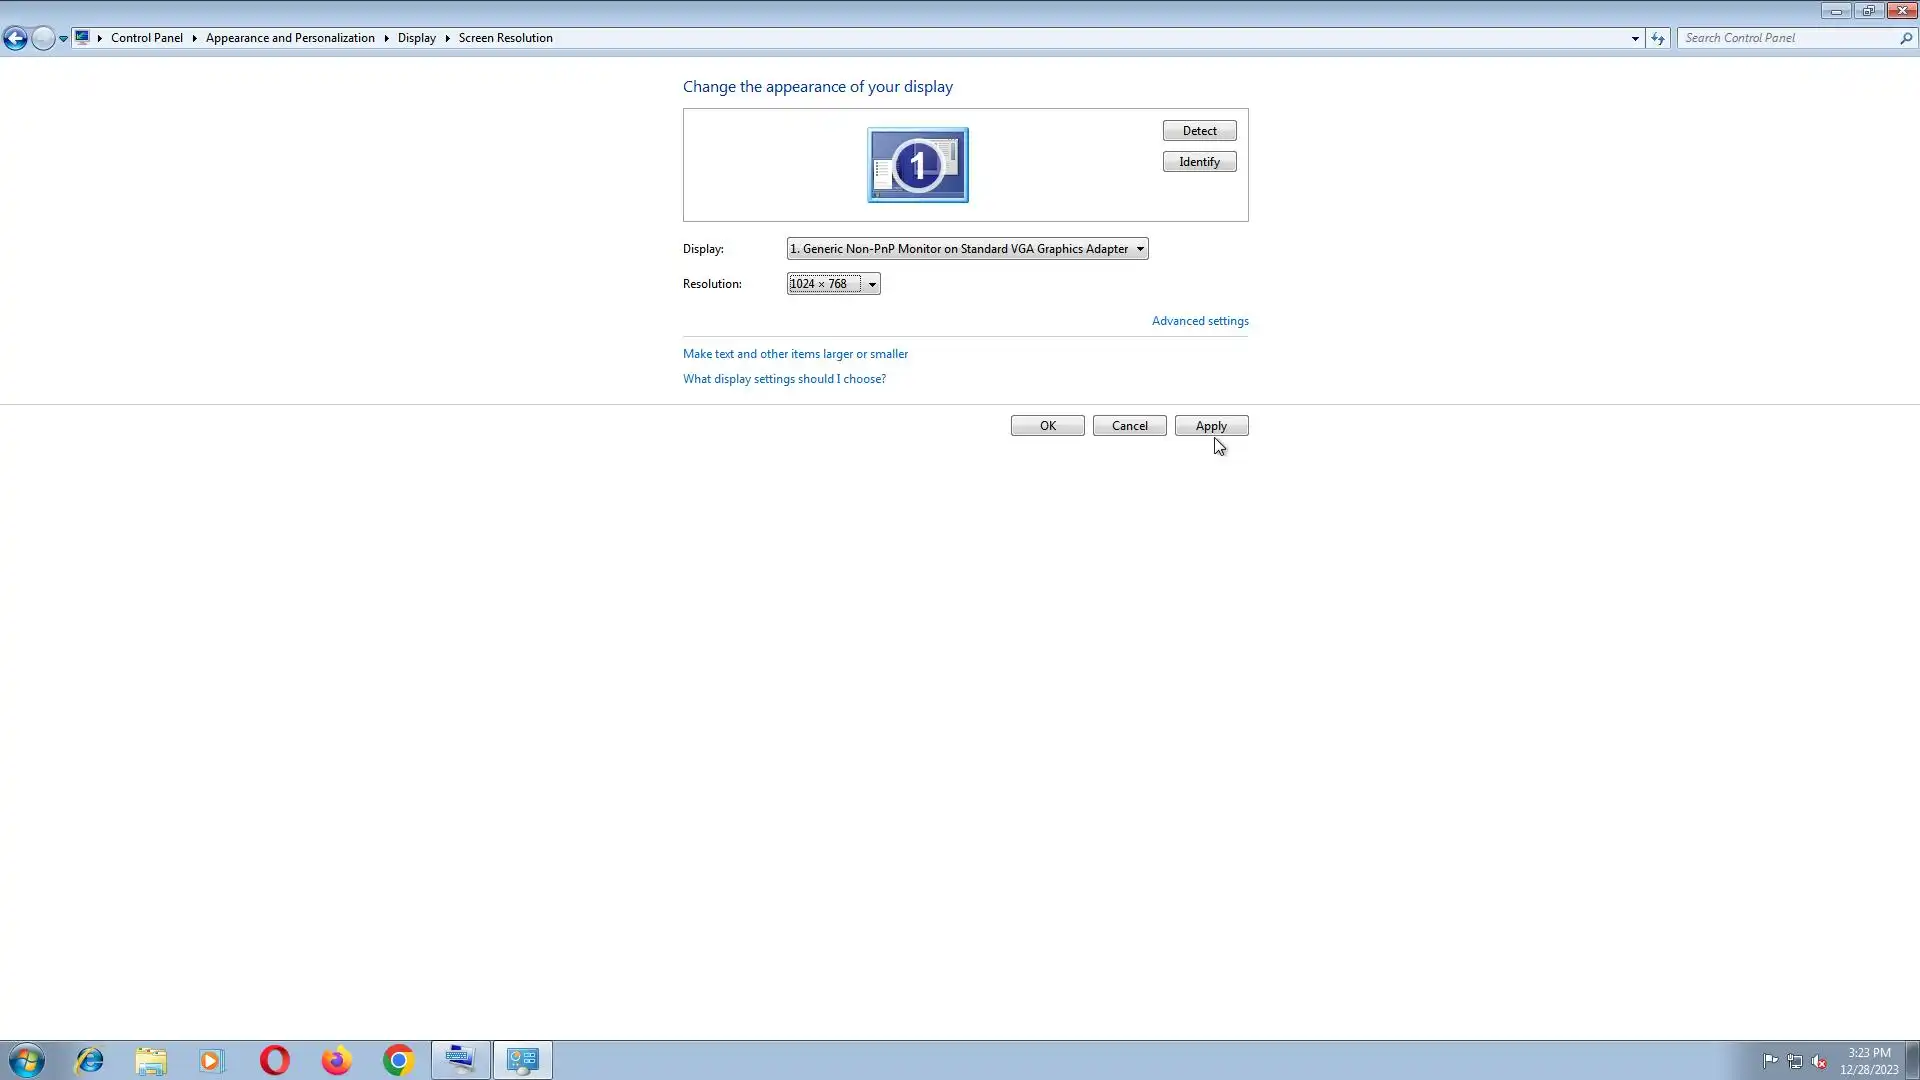The height and width of the screenshot is (1080, 1920).
Task: Click the back navigation arrow
Action: pos(15,38)
